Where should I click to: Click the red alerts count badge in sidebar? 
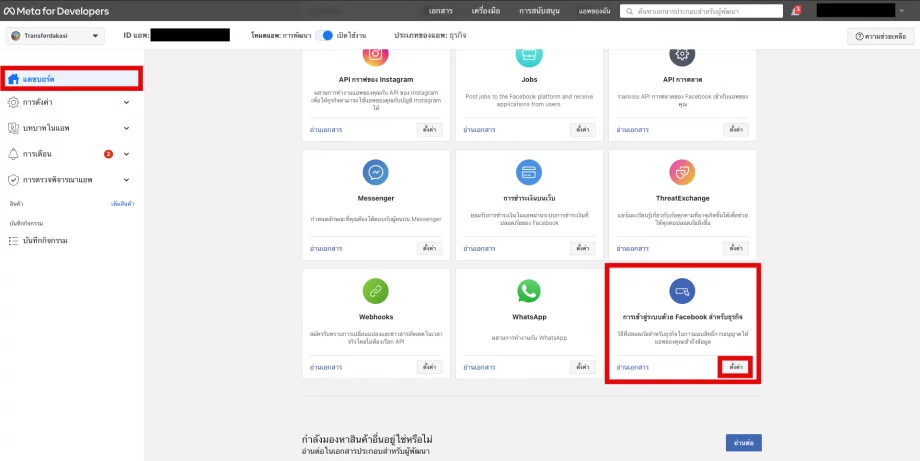pos(109,154)
